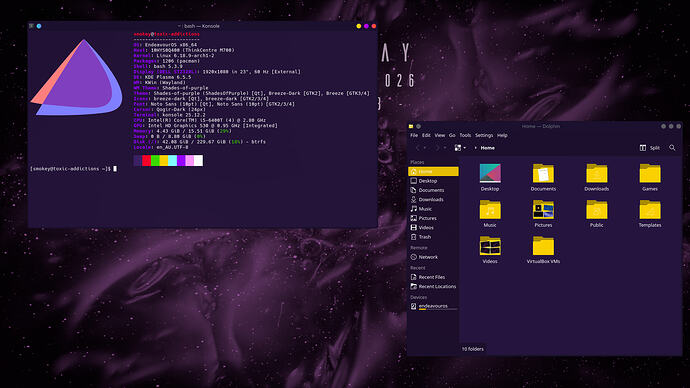The height and width of the screenshot is (388, 690).
Task: Click the view mode icons button in Dolphin toolbar
Action: 458,148
